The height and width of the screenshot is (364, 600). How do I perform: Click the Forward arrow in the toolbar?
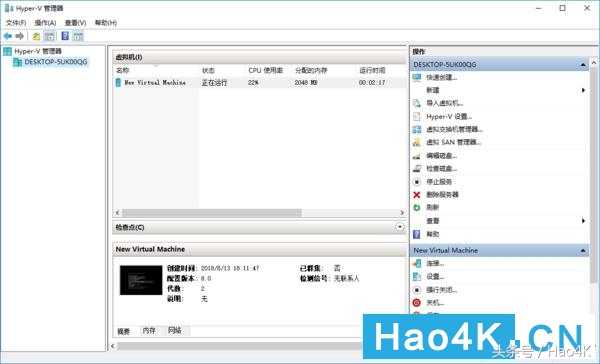[20, 36]
